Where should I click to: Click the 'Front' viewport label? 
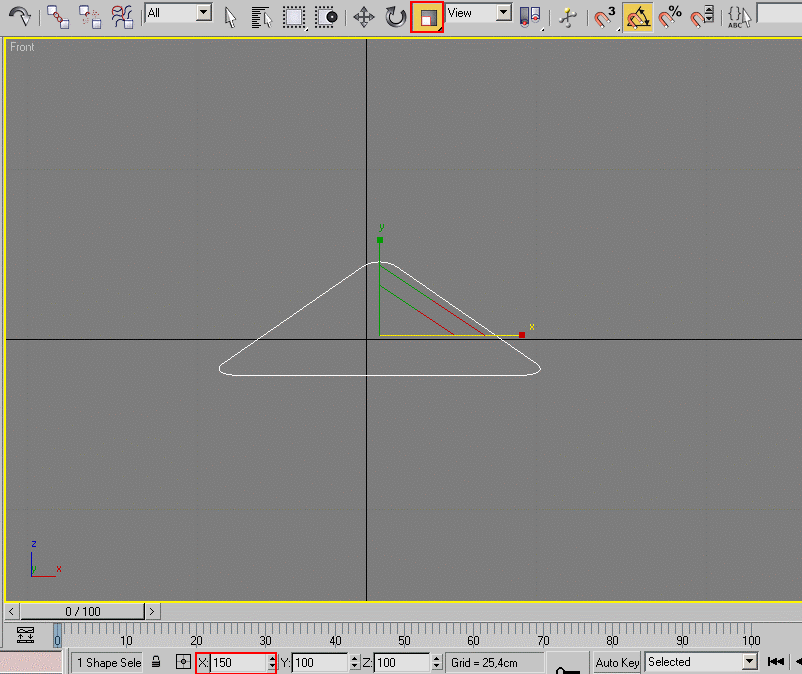click(x=22, y=47)
